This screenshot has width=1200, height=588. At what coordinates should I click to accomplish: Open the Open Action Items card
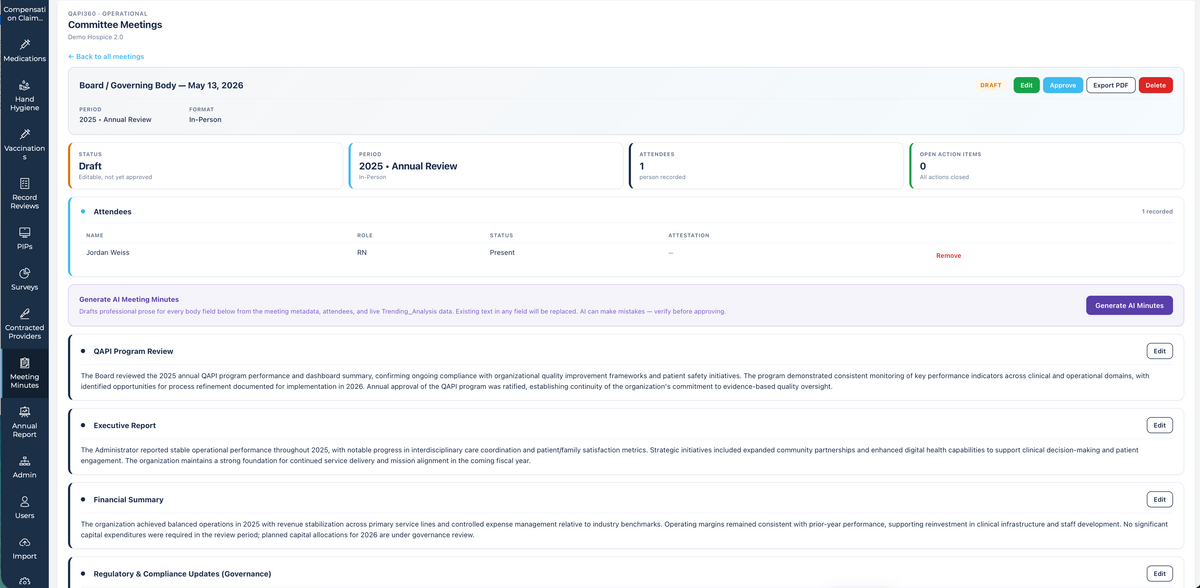pos(1046,166)
